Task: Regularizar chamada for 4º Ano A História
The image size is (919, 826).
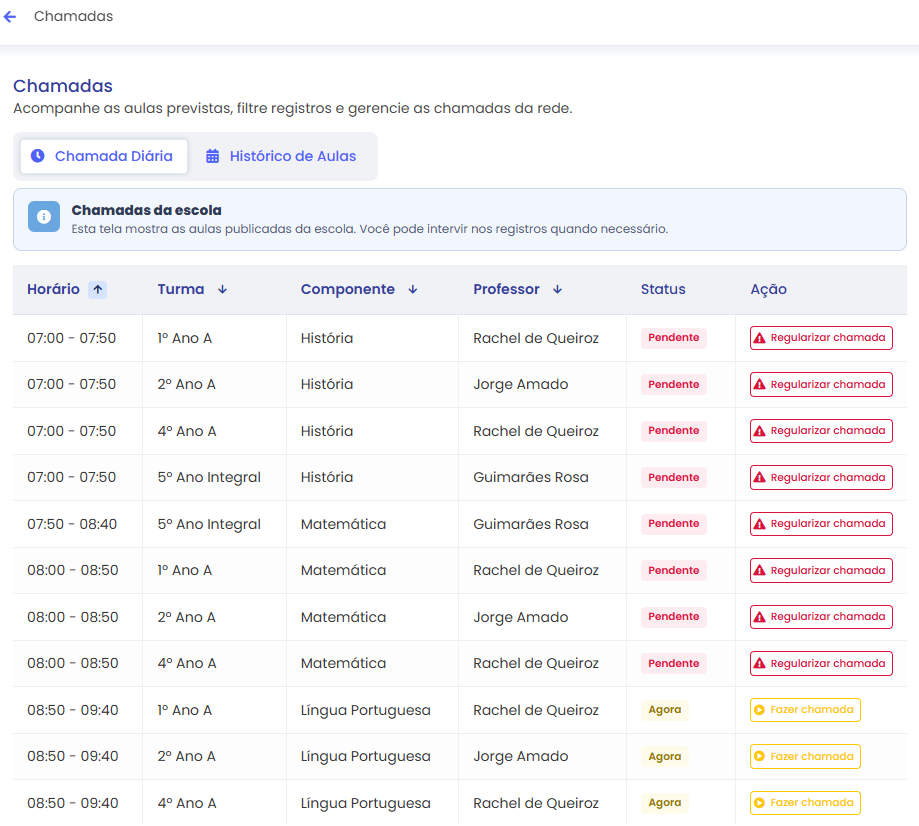Action: click(821, 431)
